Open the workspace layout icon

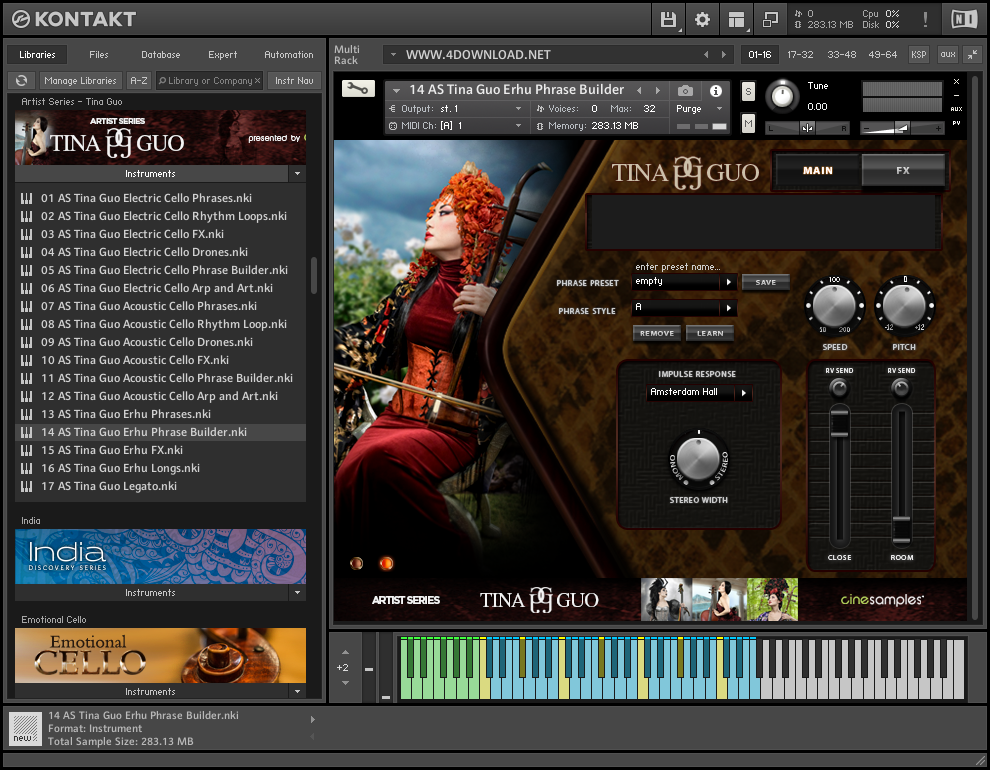pyautogui.click(x=736, y=20)
